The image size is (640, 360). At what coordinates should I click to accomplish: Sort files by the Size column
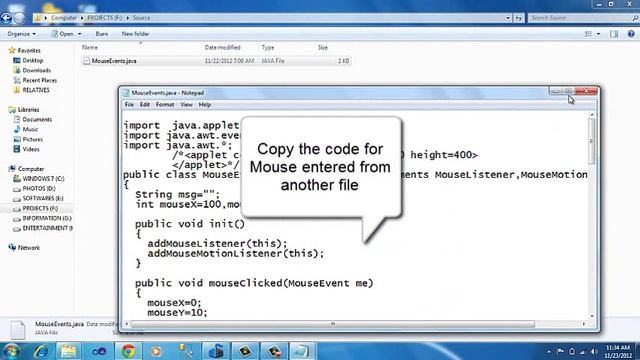pos(322,47)
